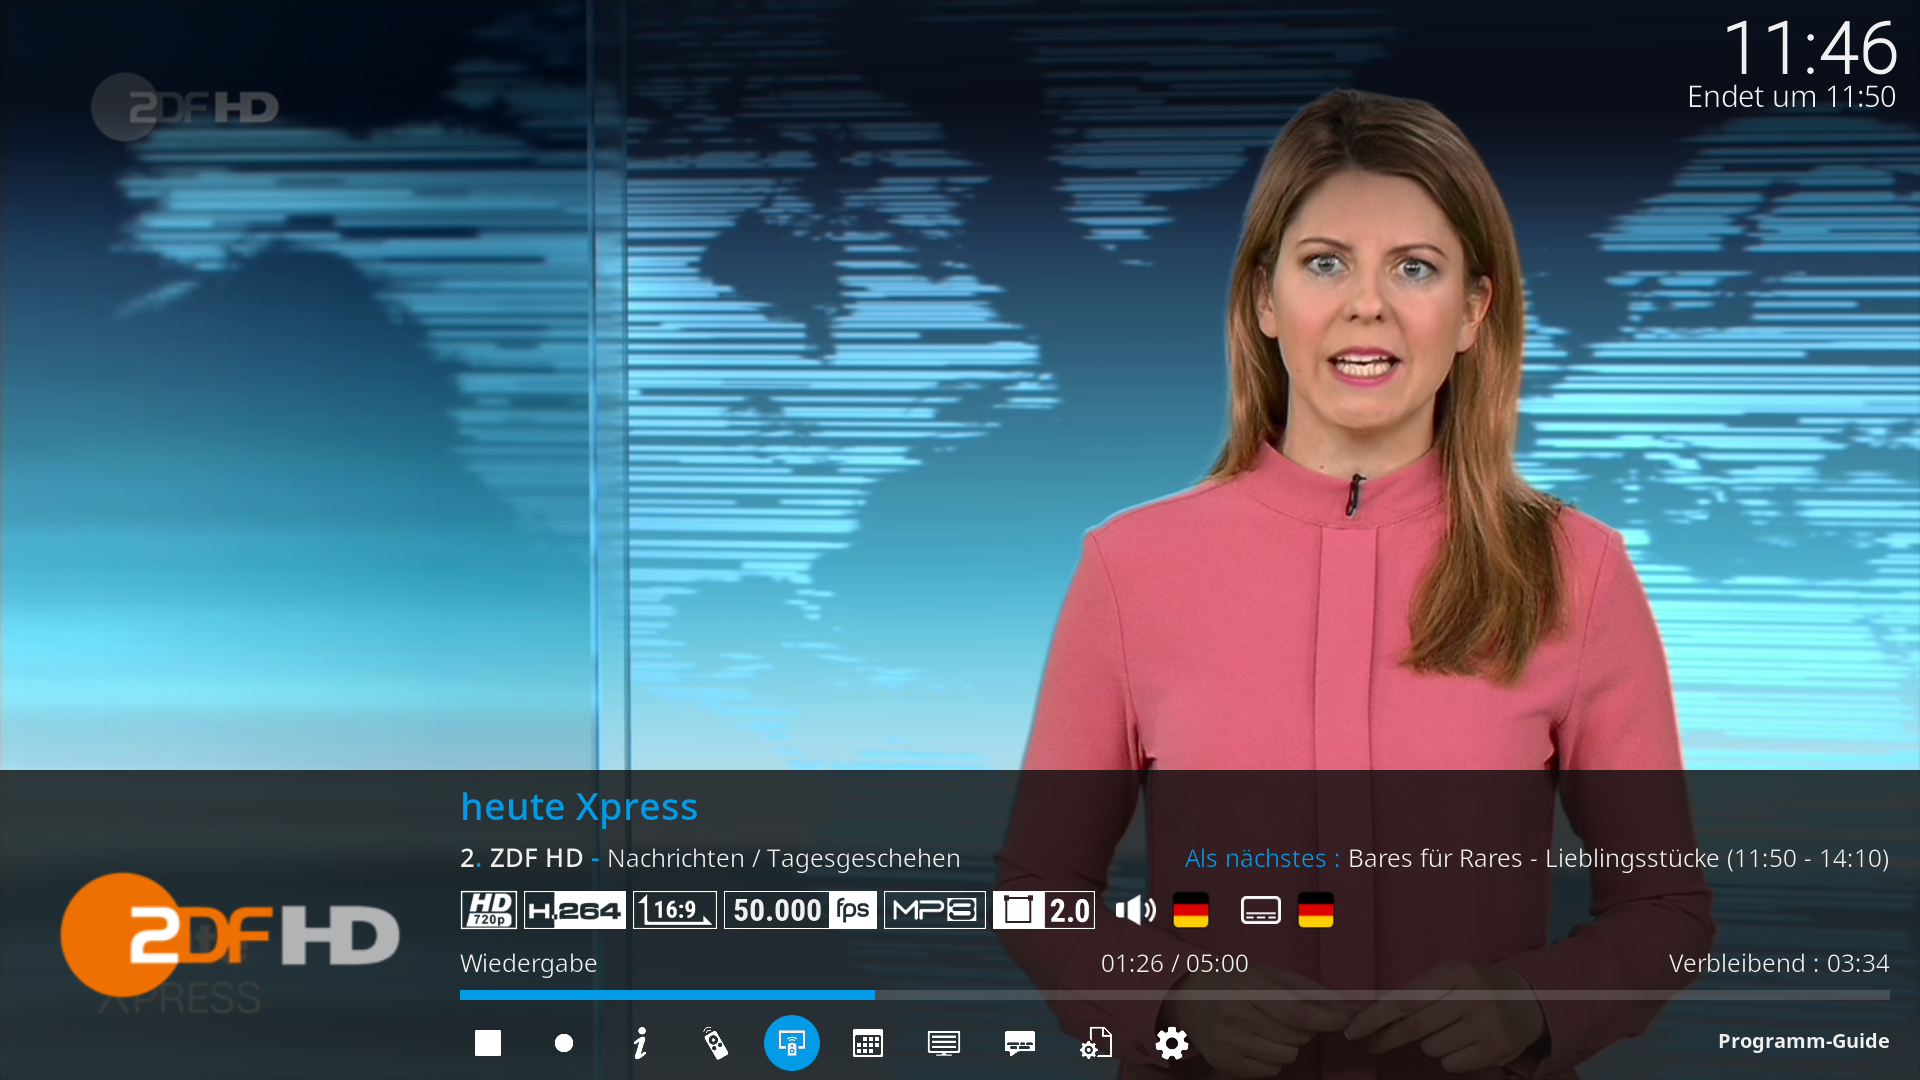Click the 16:9 aspect ratio badge
Image resolution: width=1920 pixels, height=1080 pixels.
pyautogui.click(x=675, y=910)
